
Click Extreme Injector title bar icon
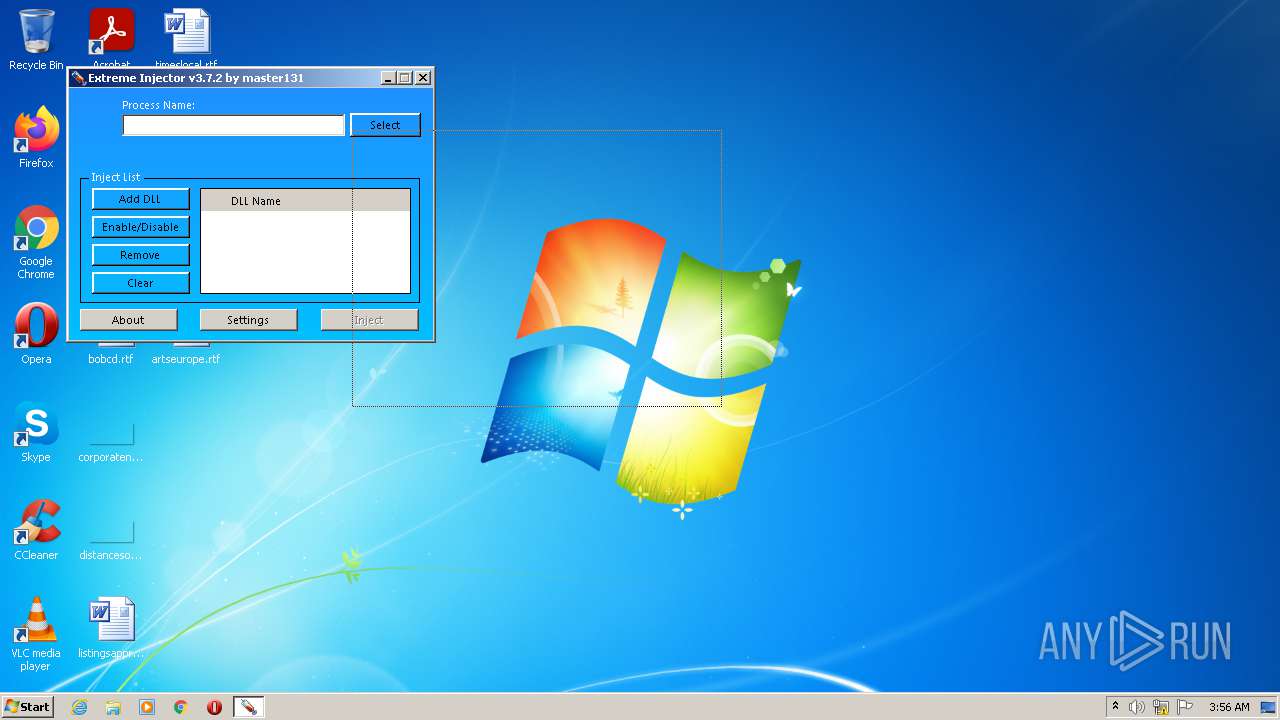click(x=78, y=78)
